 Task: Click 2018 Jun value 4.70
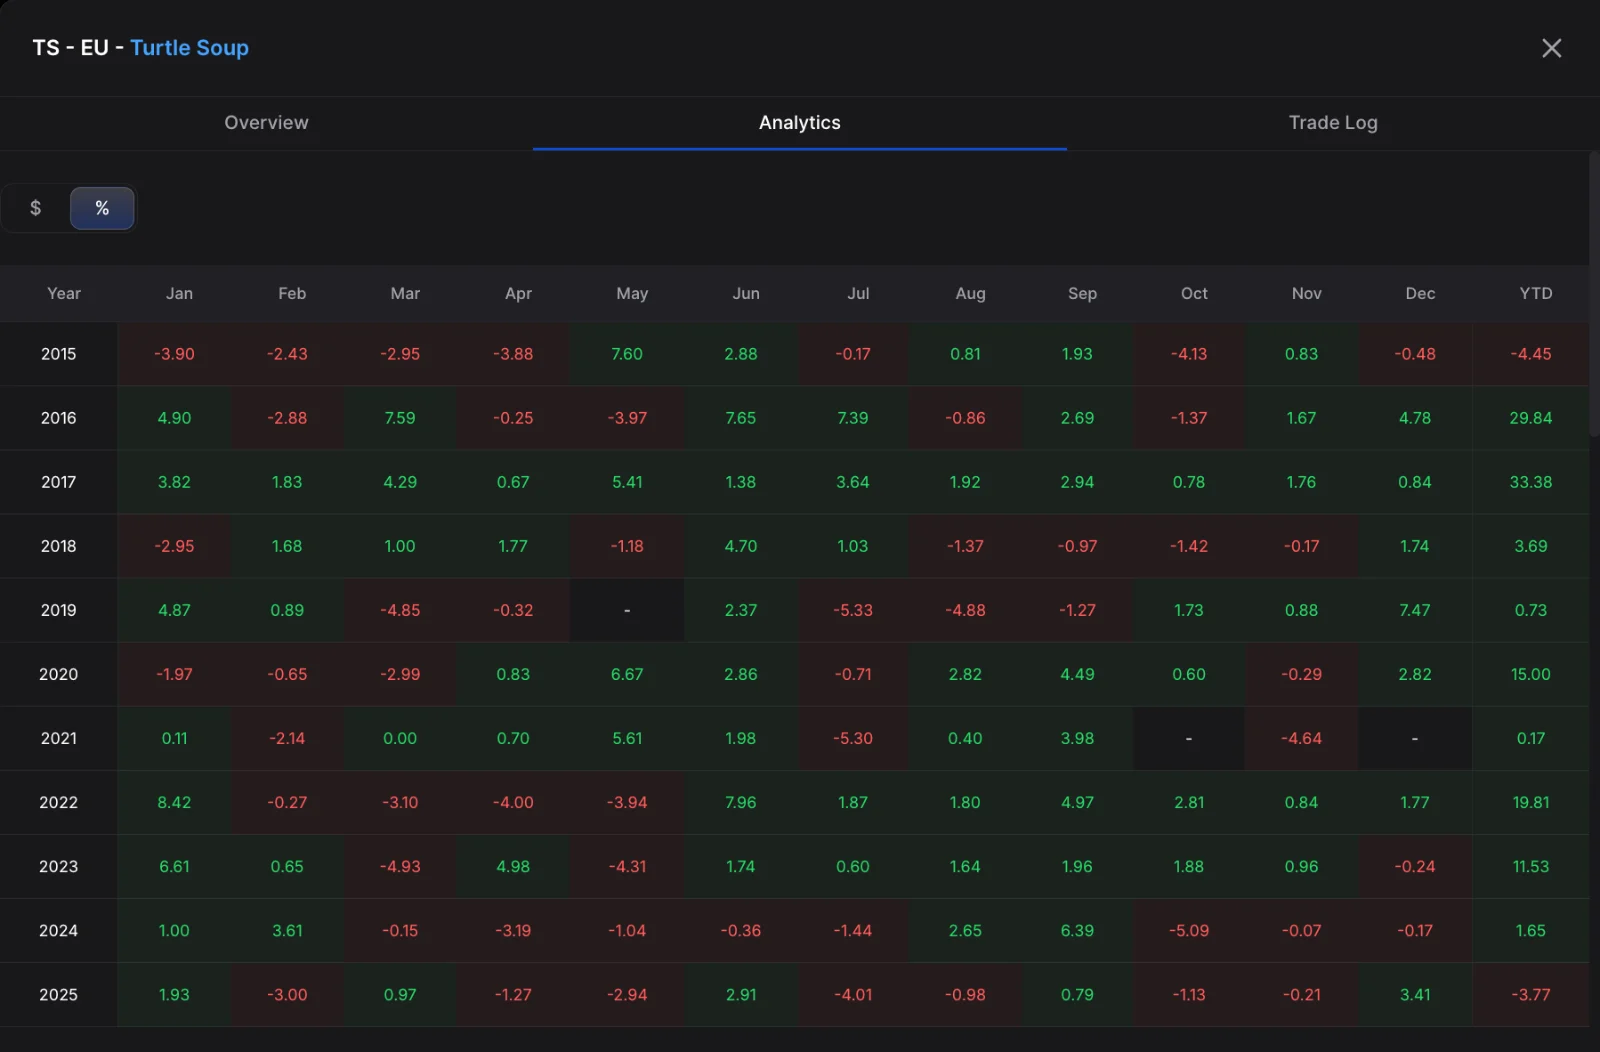[741, 546]
